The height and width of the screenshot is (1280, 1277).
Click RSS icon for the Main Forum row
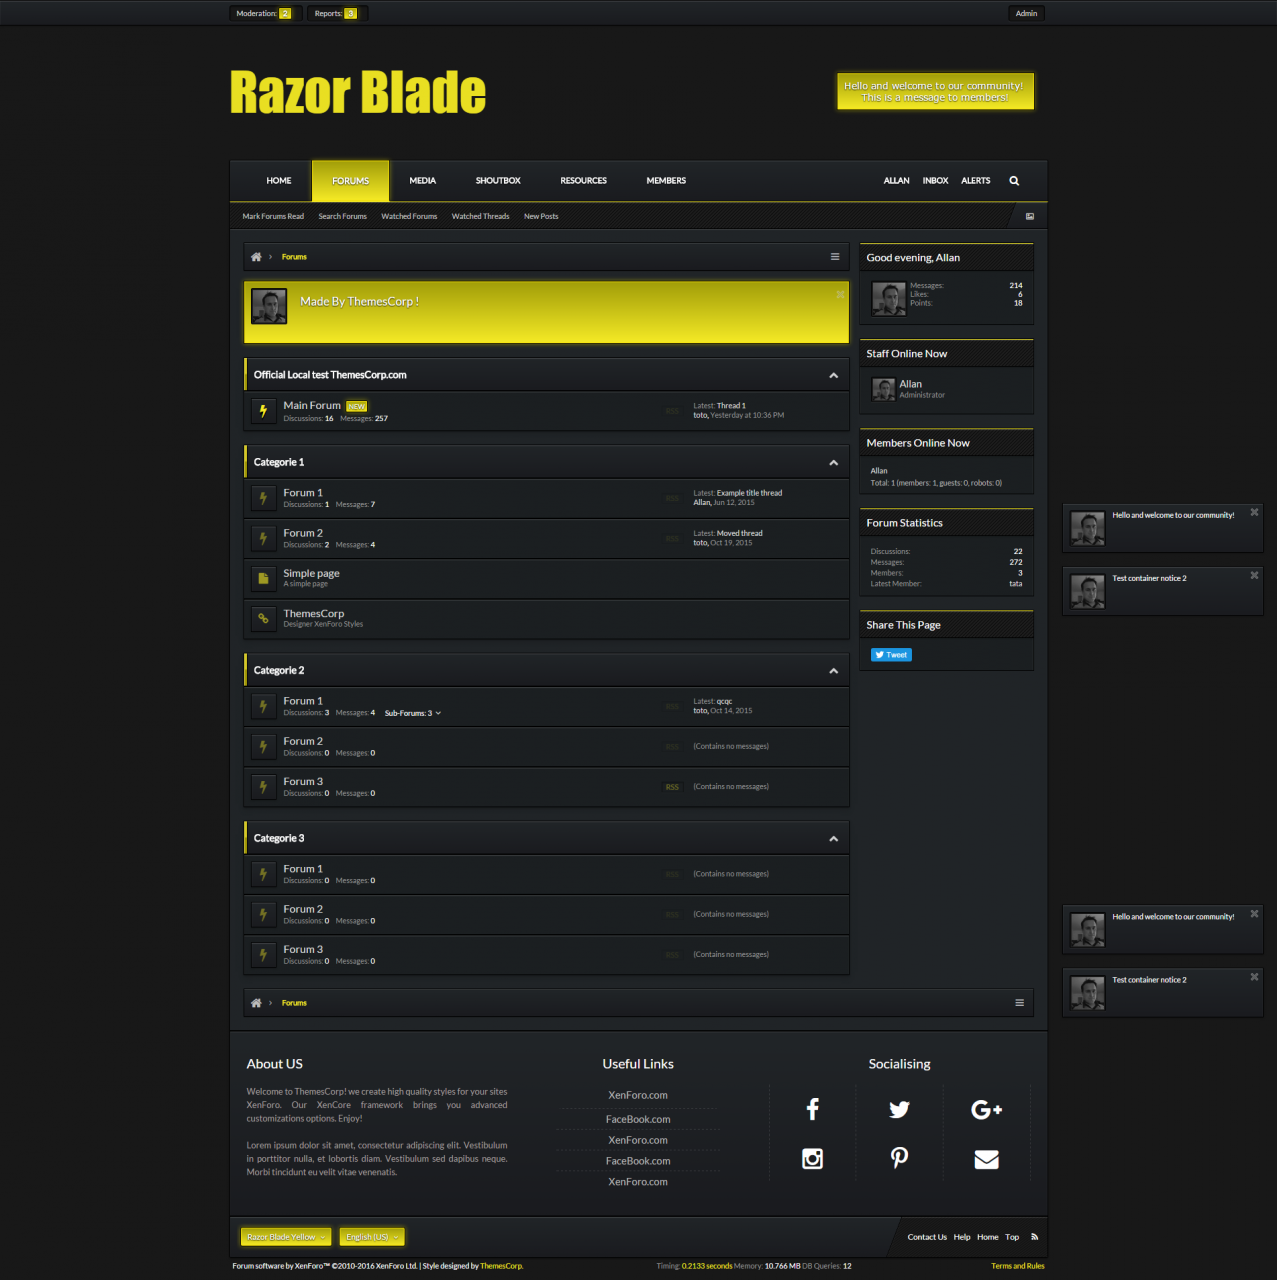click(672, 411)
